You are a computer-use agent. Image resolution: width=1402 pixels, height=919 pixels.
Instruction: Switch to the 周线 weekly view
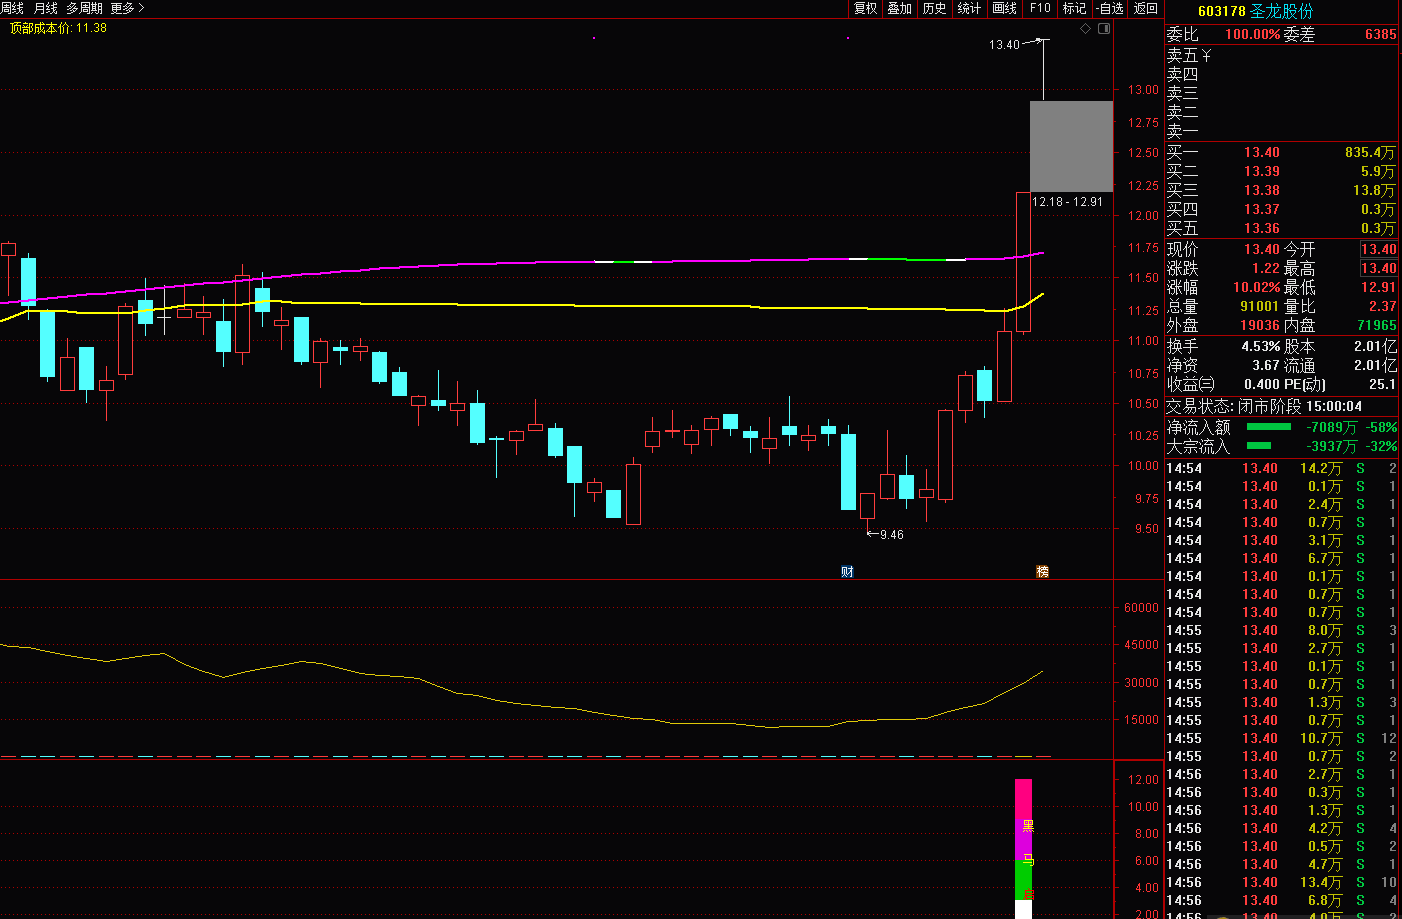(12, 8)
